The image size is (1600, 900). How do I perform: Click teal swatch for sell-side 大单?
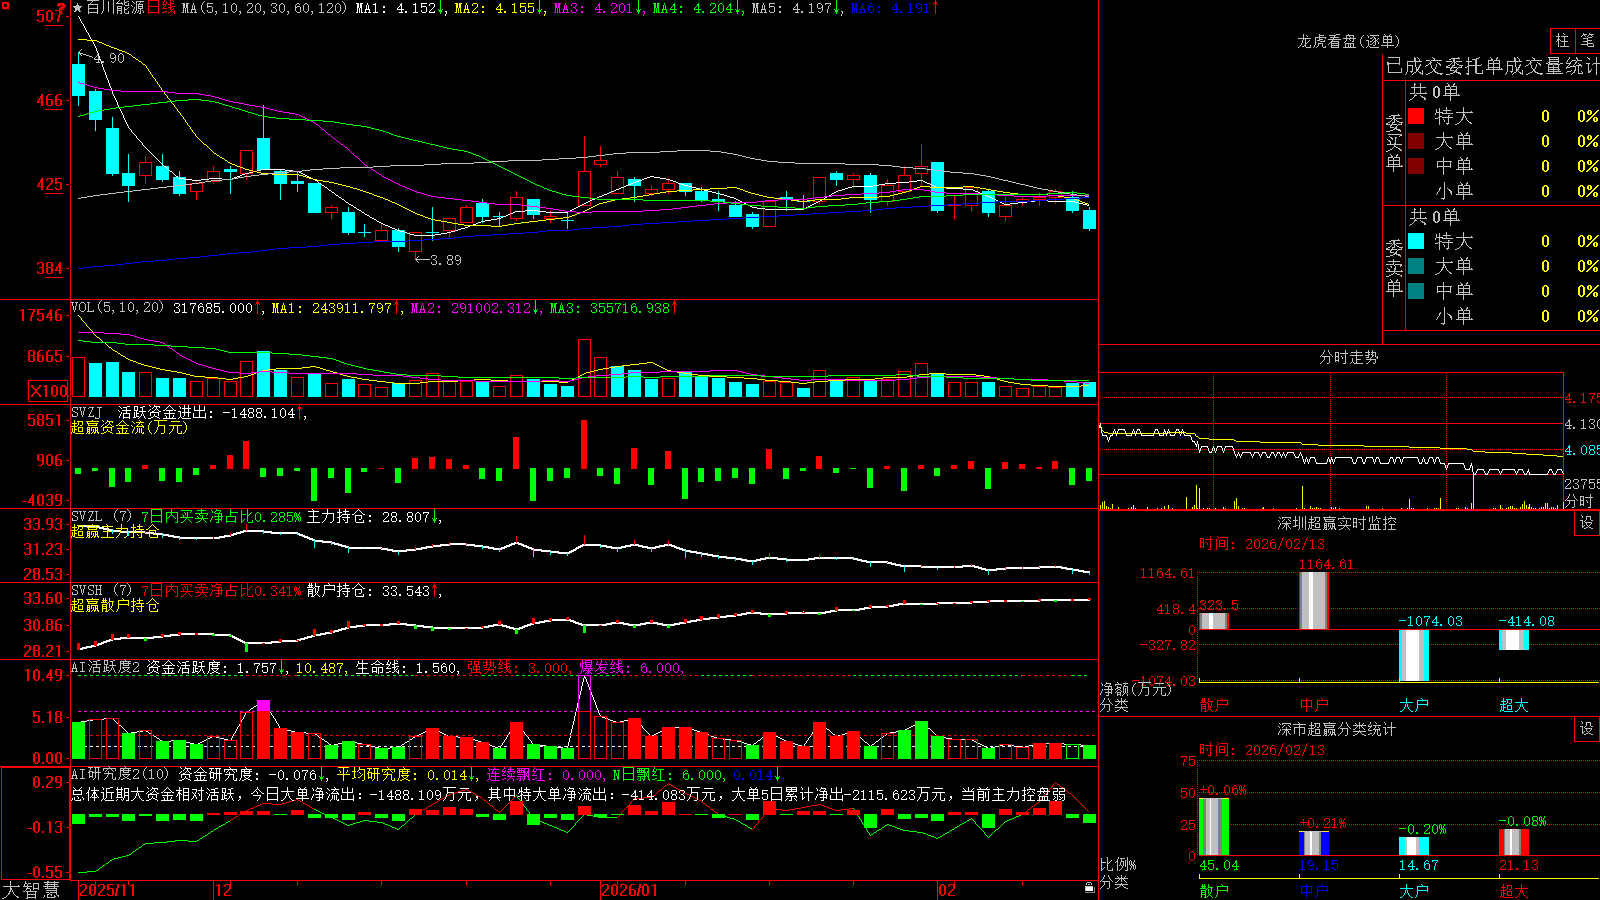[x=1416, y=266]
